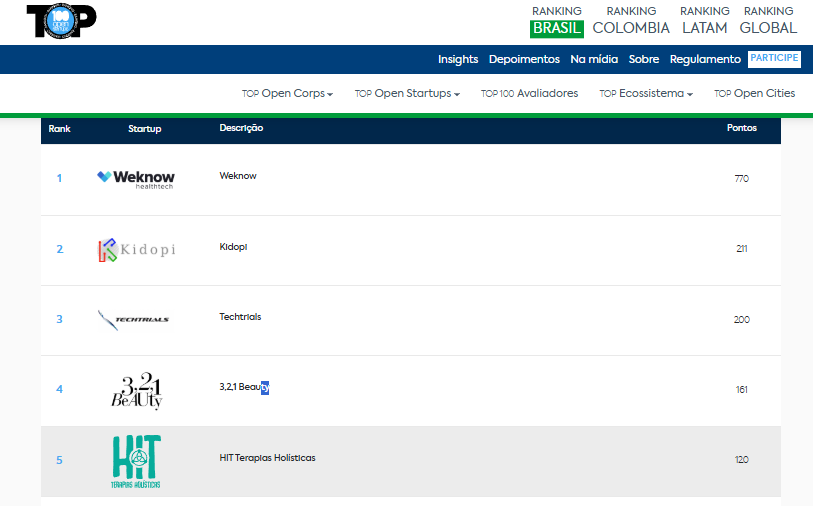Screen dimensions: 813x506
Task: Click rank number 3
Action: [60, 319]
